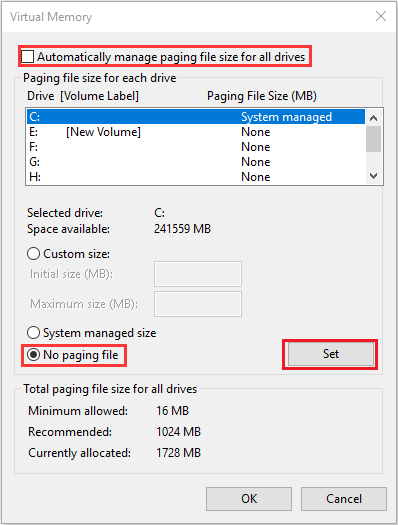398x525 pixels.
Task: Click the drive list scroll up arrow
Action: [374, 118]
